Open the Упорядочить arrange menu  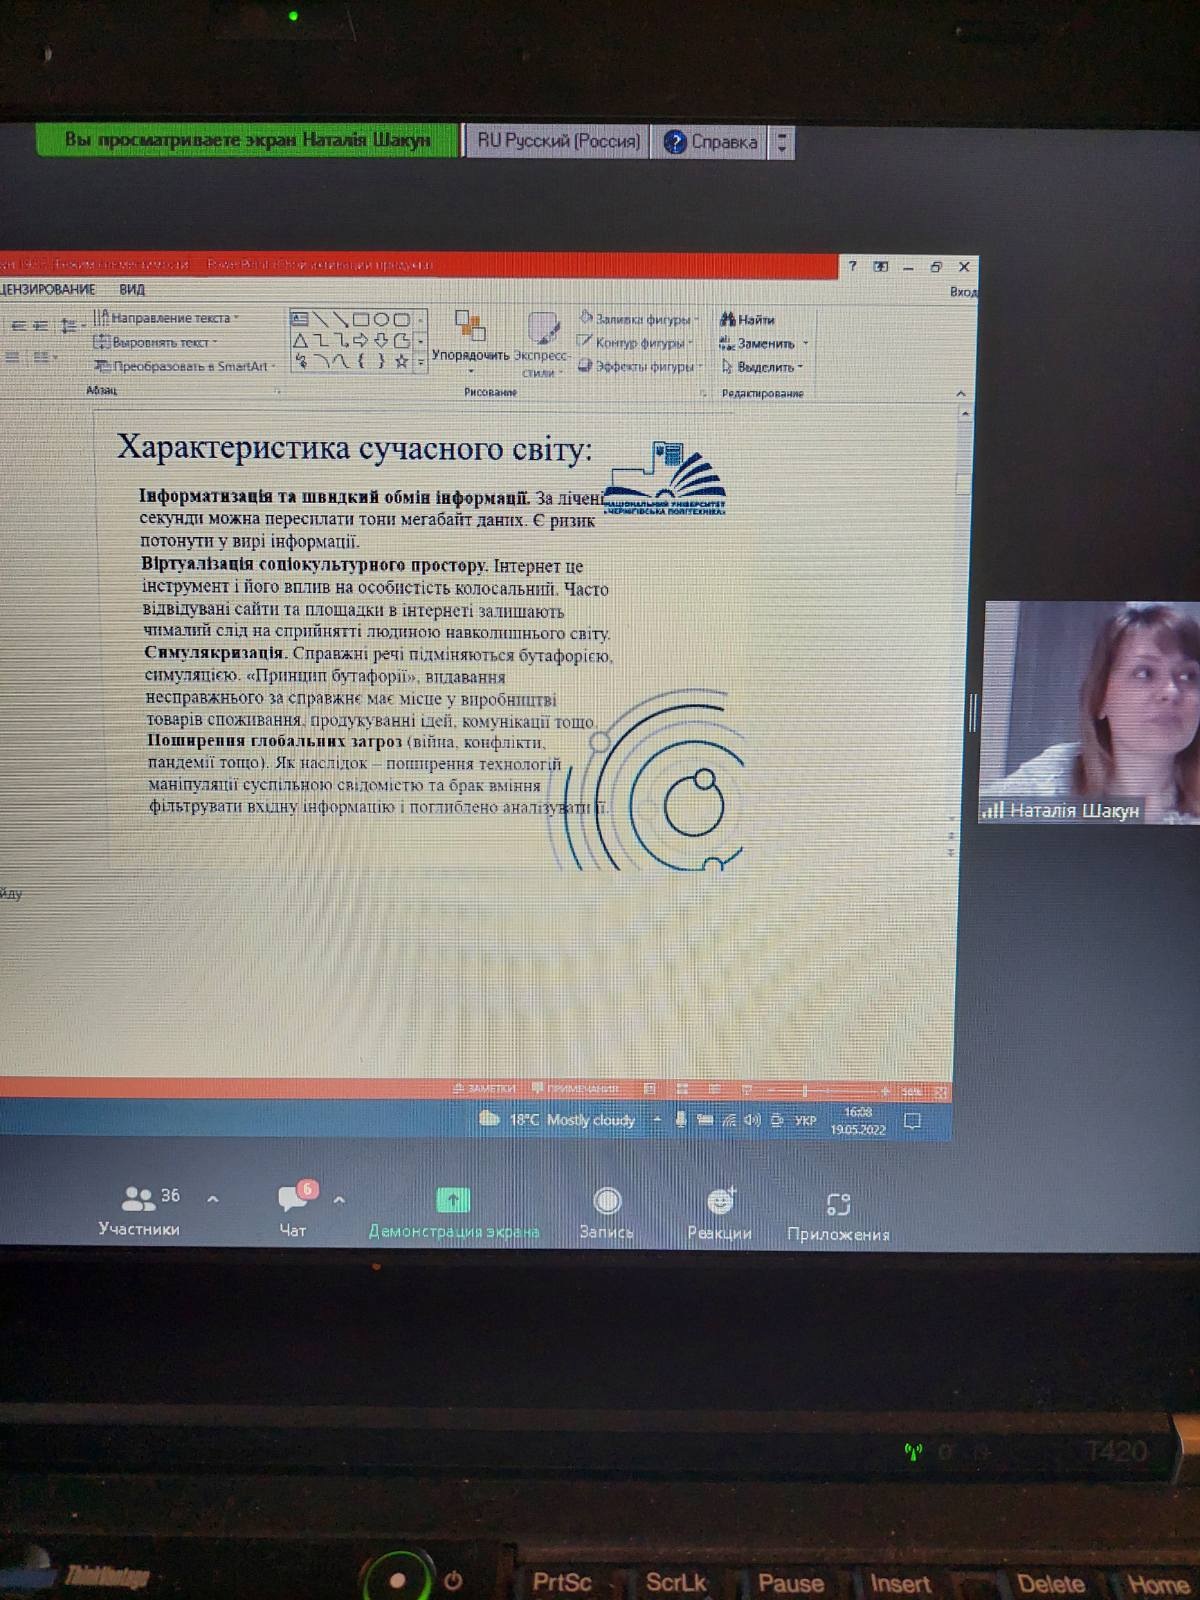(470, 340)
